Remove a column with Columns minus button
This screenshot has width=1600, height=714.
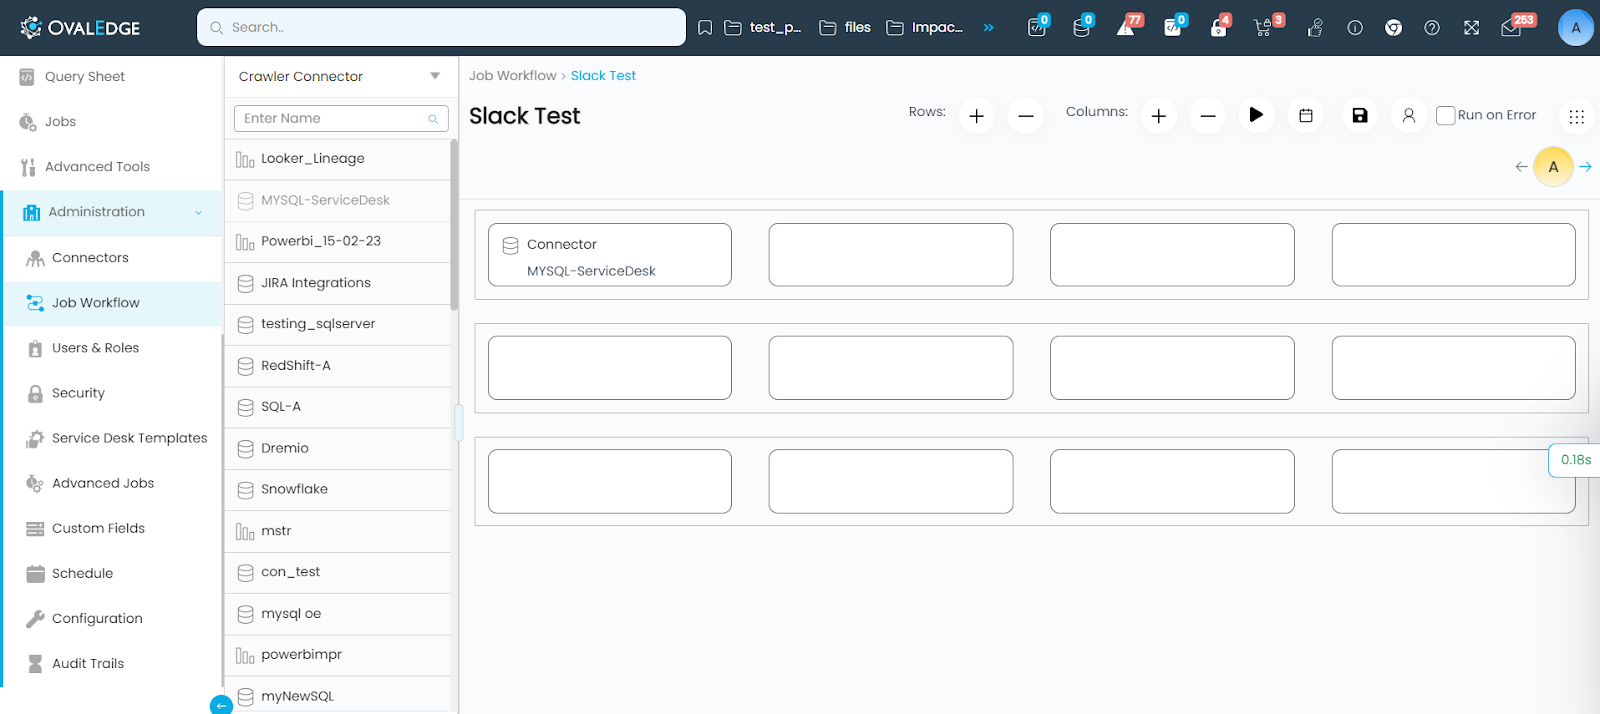pos(1207,116)
